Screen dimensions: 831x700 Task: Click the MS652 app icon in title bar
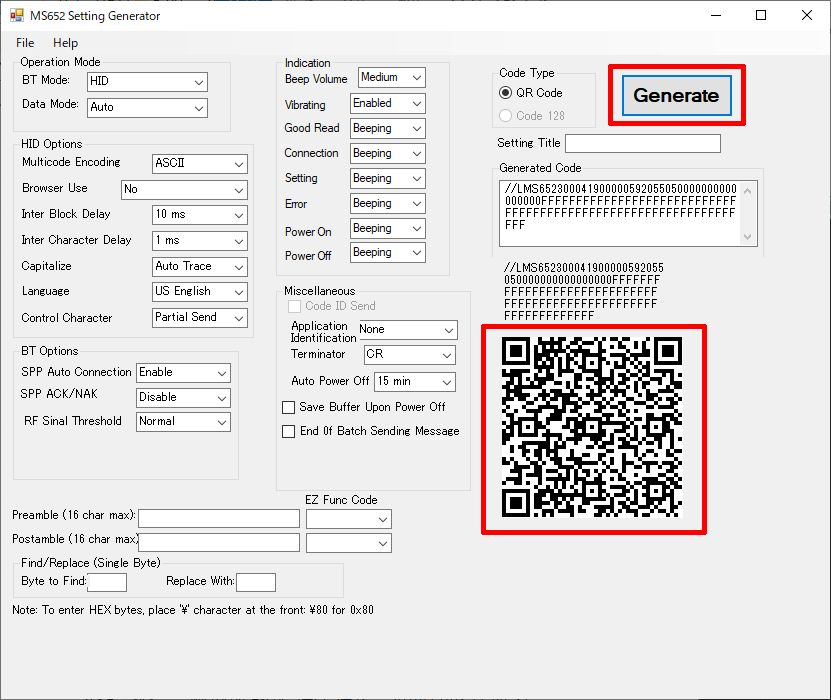coord(16,15)
